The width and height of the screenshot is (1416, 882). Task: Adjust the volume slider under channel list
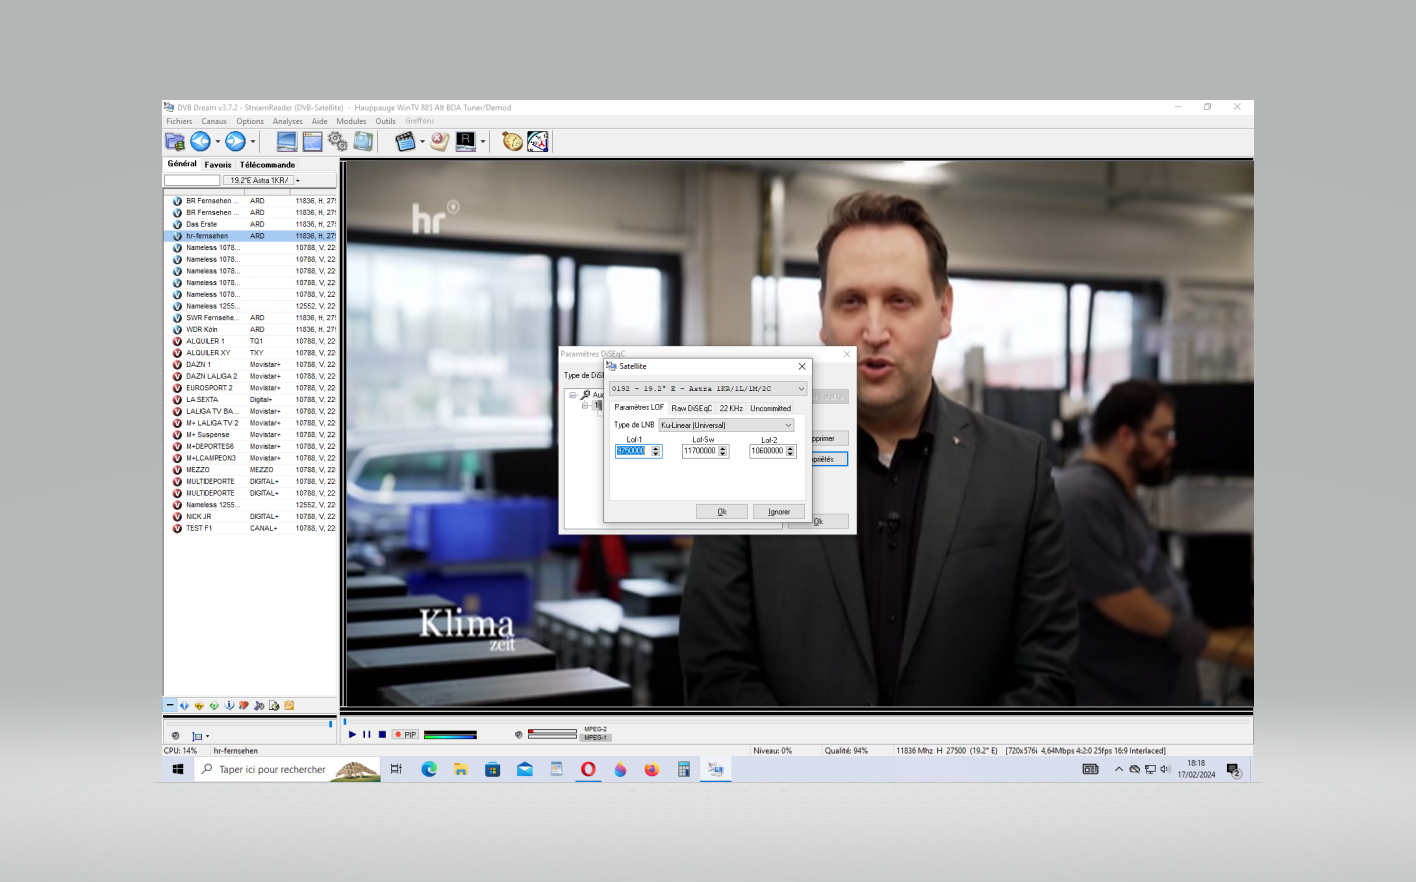tap(248, 724)
